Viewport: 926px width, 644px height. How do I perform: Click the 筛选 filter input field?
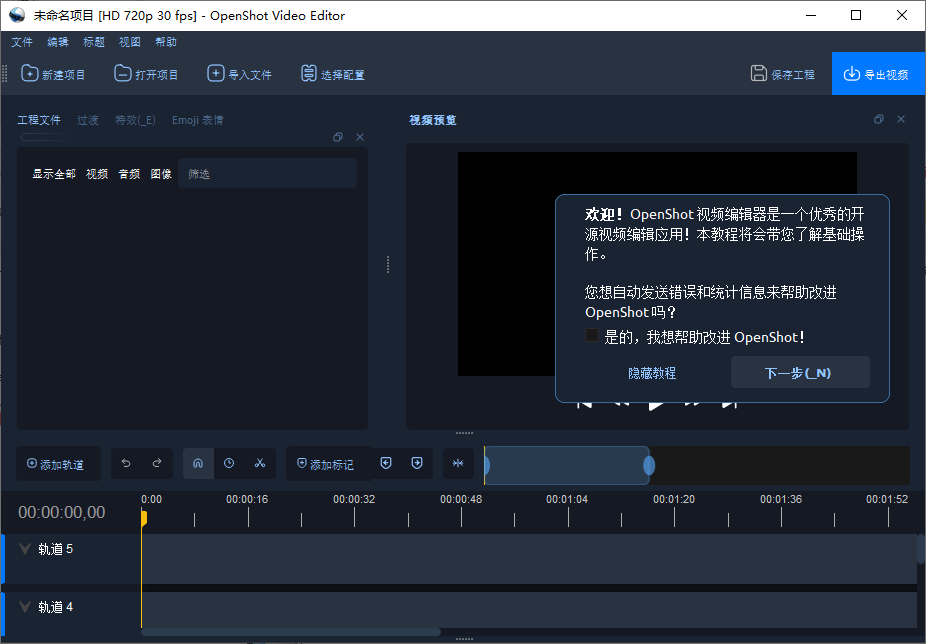pyautogui.click(x=266, y=174)
